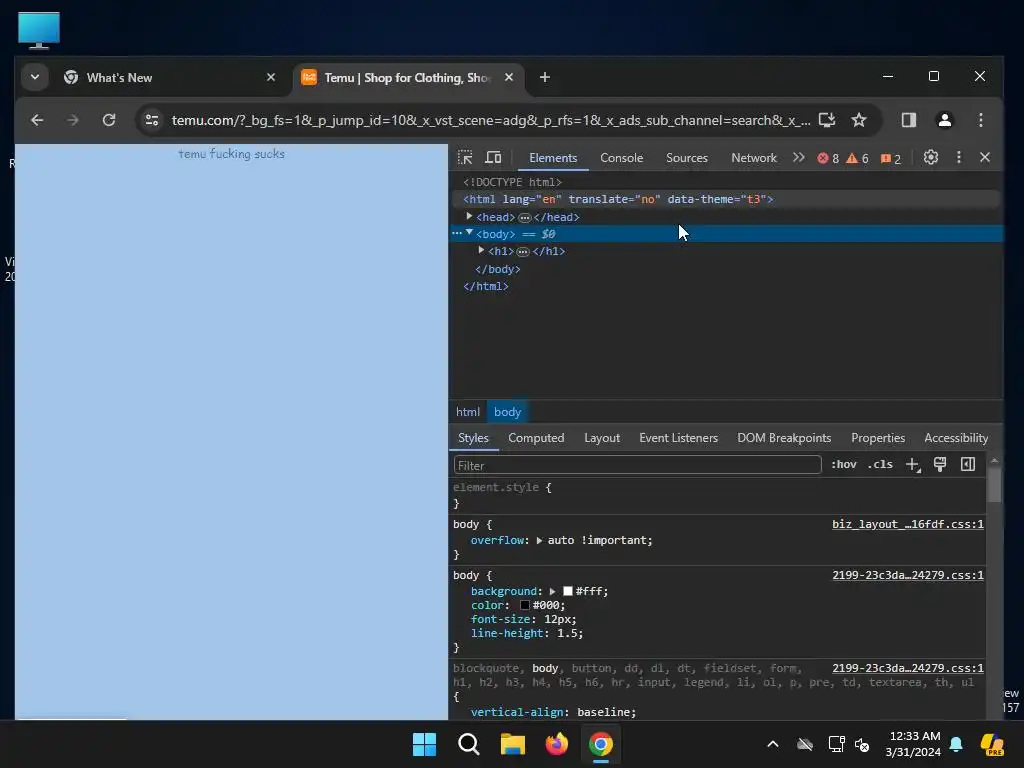Collapse the body element node
Image resolution: width=1024 pixels, height=768 pixels.
pos(469,233)
